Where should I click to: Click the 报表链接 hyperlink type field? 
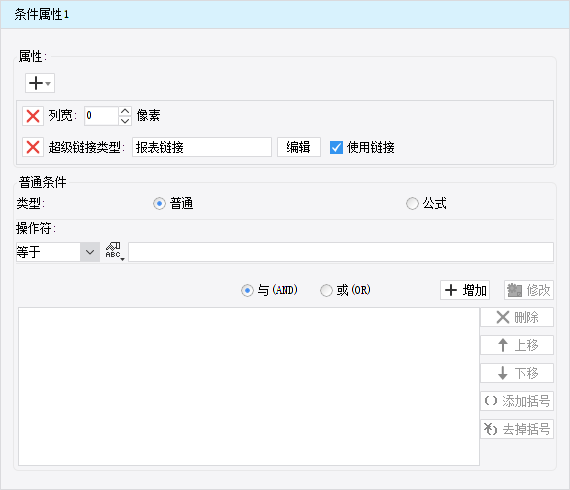202,147
